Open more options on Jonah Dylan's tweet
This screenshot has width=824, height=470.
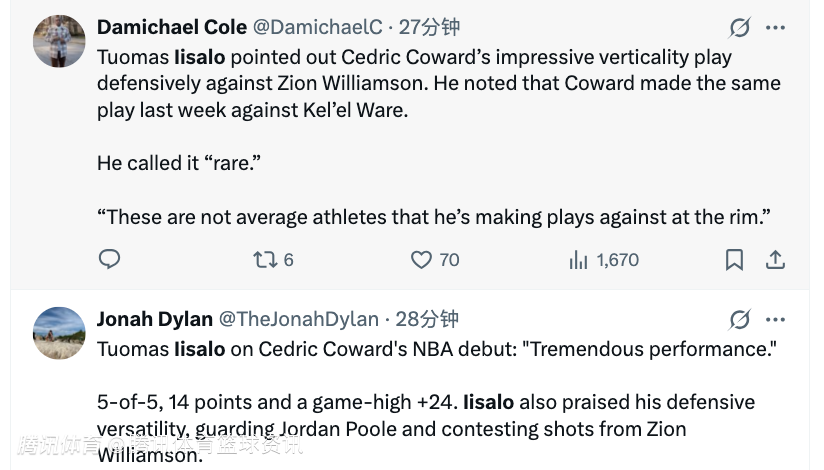(775, 320)
